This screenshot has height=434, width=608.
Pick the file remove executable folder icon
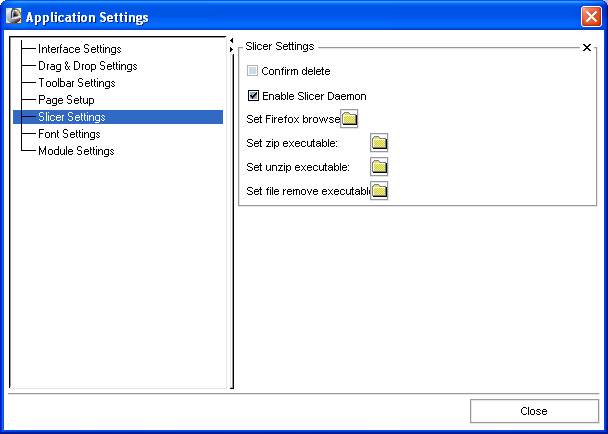pos(379,191)
